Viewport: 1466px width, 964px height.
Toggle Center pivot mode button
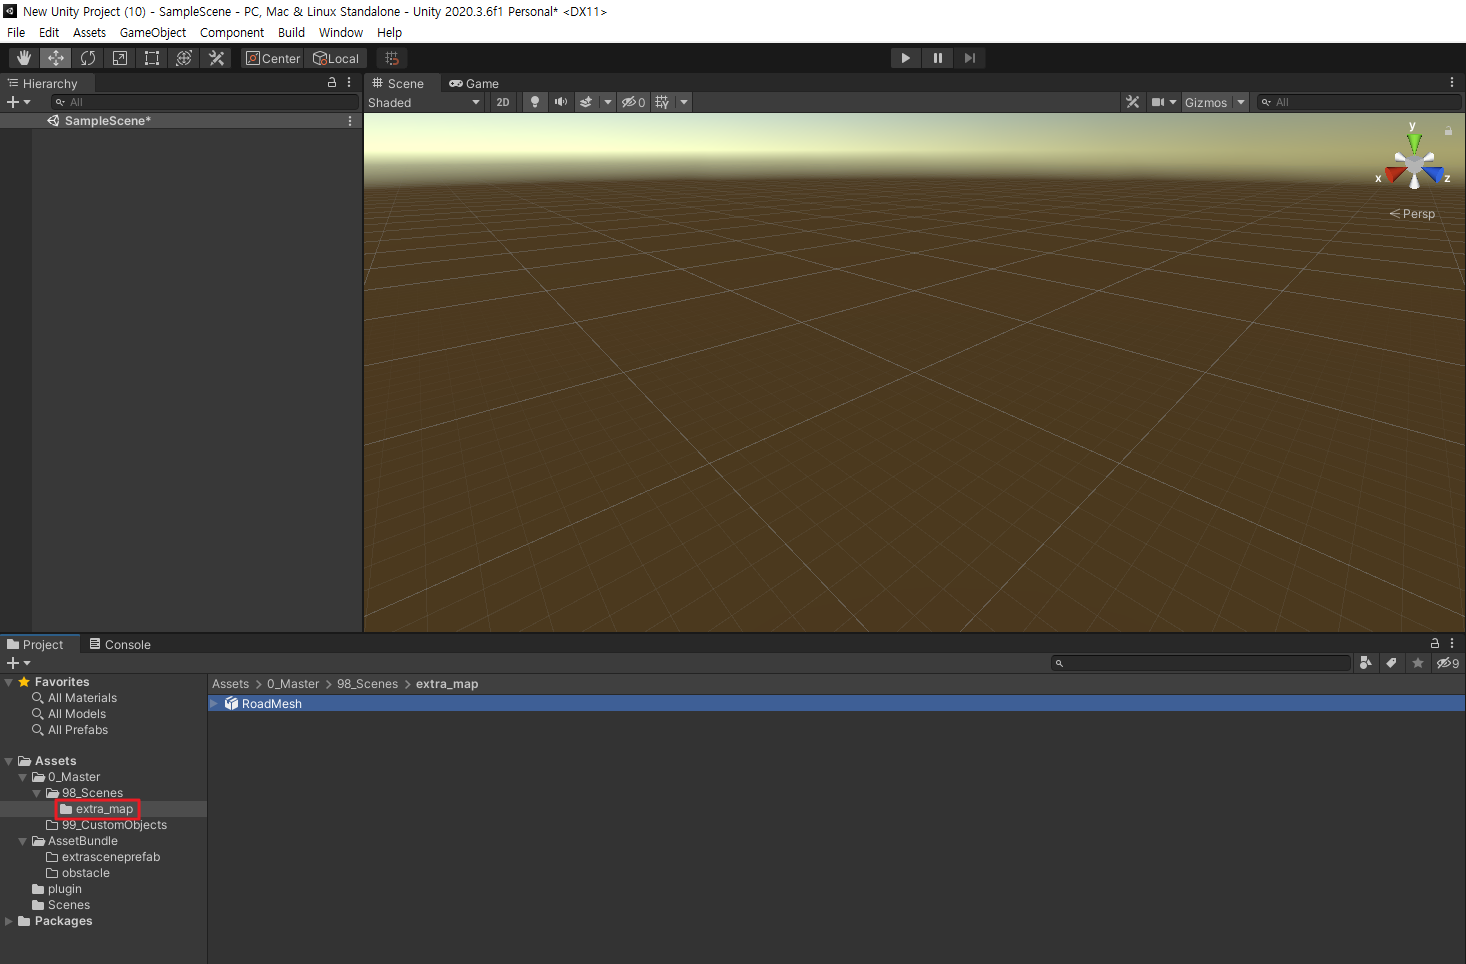pos(273,58)
